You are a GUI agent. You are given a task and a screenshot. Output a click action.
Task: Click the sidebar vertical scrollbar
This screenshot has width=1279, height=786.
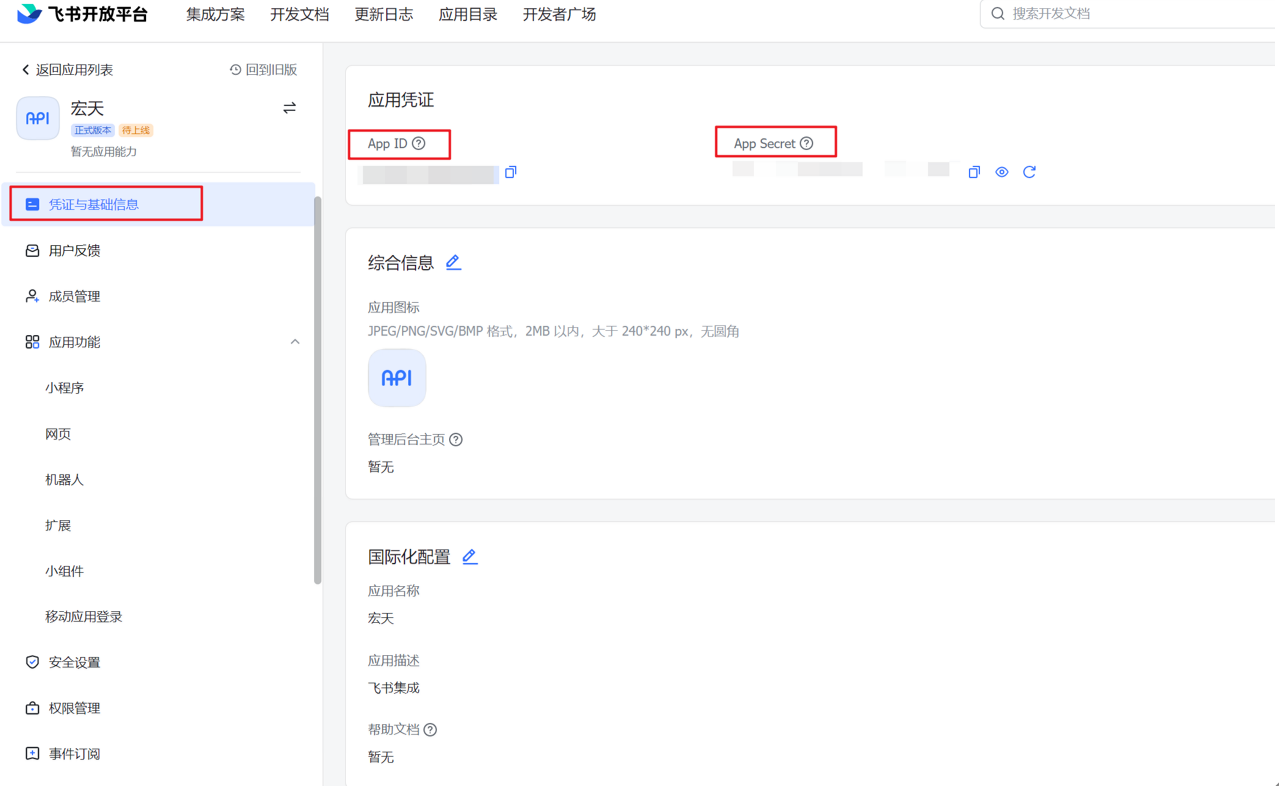pyautogui.click(x=318, y=390)
